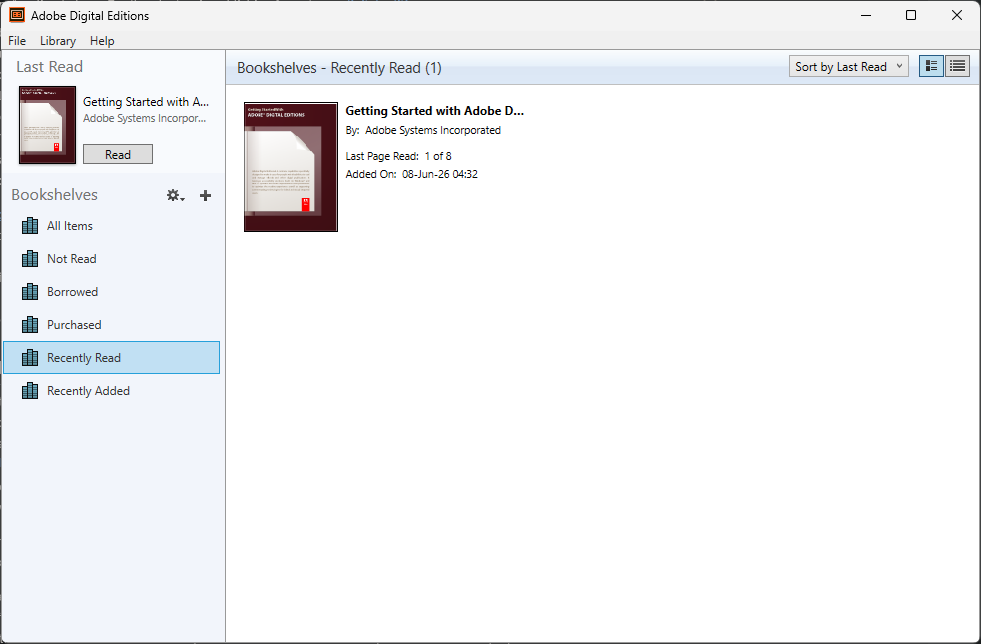Close the Adobe Digital Editions window
This screenshot has width=981, height=644.
click(957, 15)
